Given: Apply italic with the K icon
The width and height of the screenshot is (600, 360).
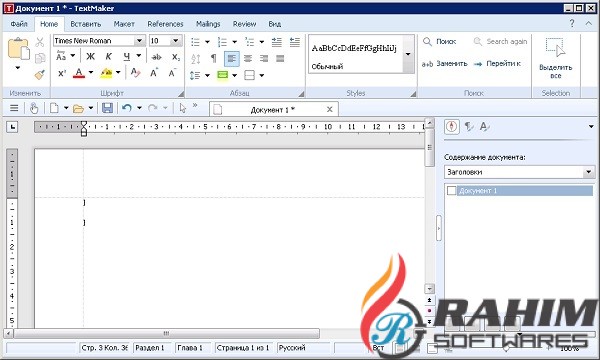Looking at the screenshot, I should [108, 57].
